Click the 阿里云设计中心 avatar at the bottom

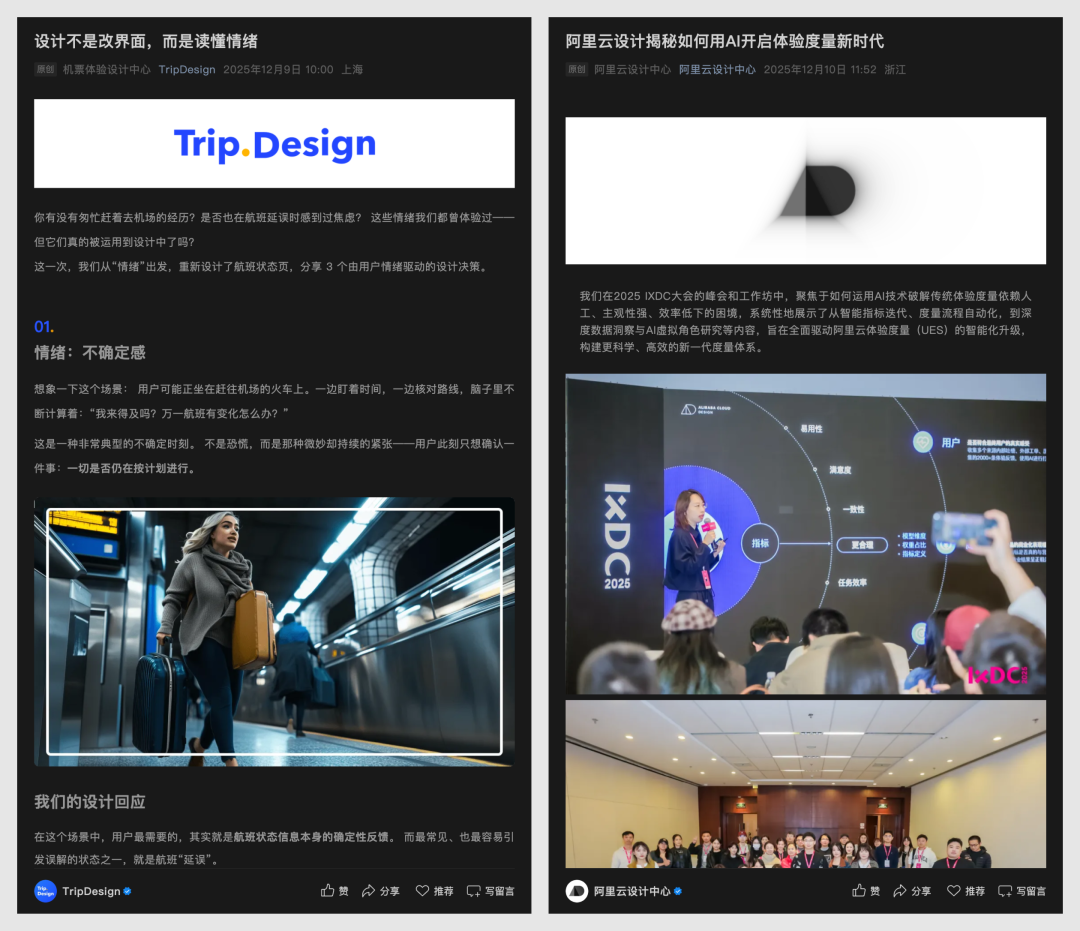pyautogui.click(x=577, y=890)
